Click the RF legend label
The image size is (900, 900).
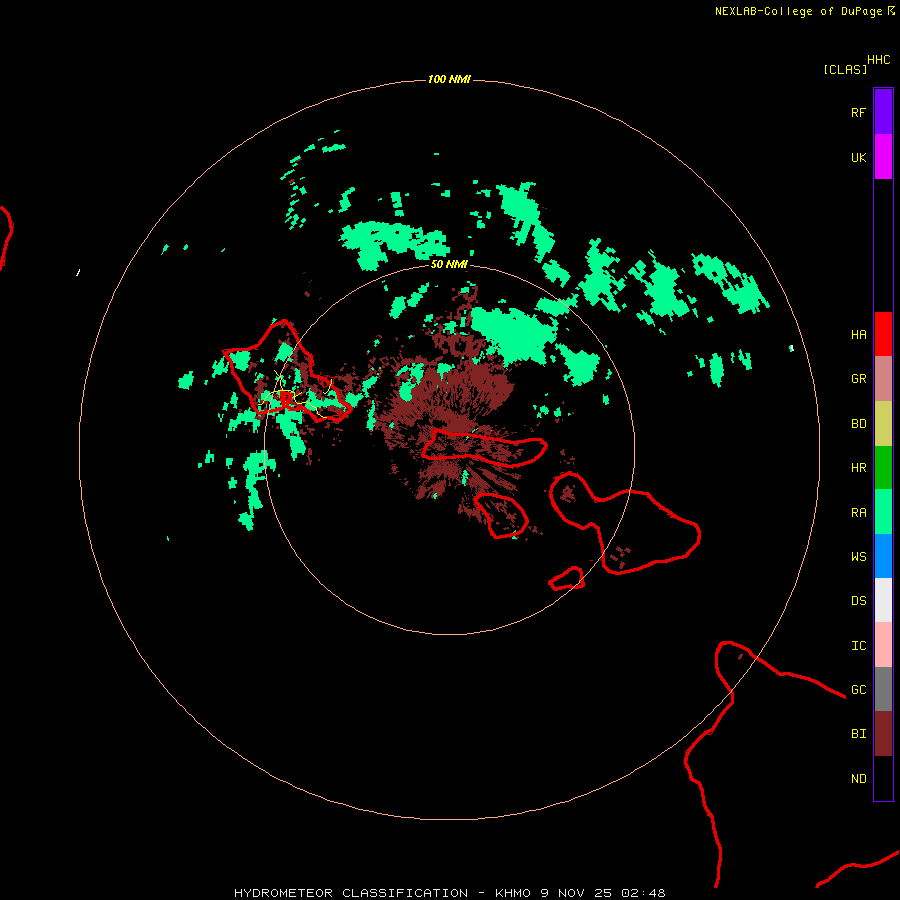point(858,112)
